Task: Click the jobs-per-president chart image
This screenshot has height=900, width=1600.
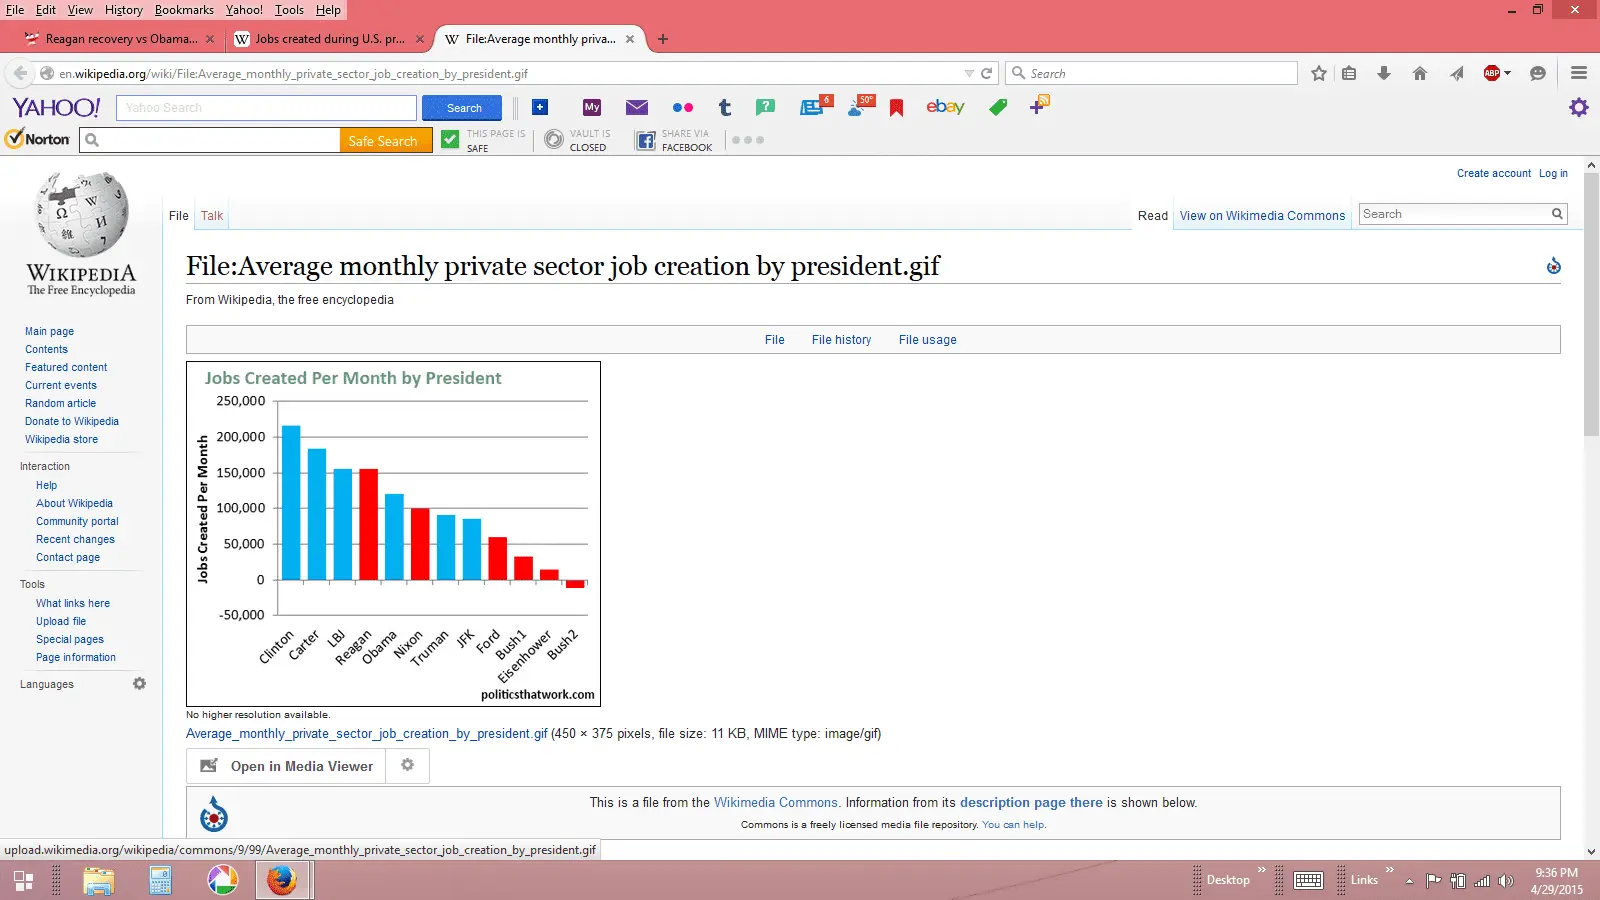Action: [393, 533]
